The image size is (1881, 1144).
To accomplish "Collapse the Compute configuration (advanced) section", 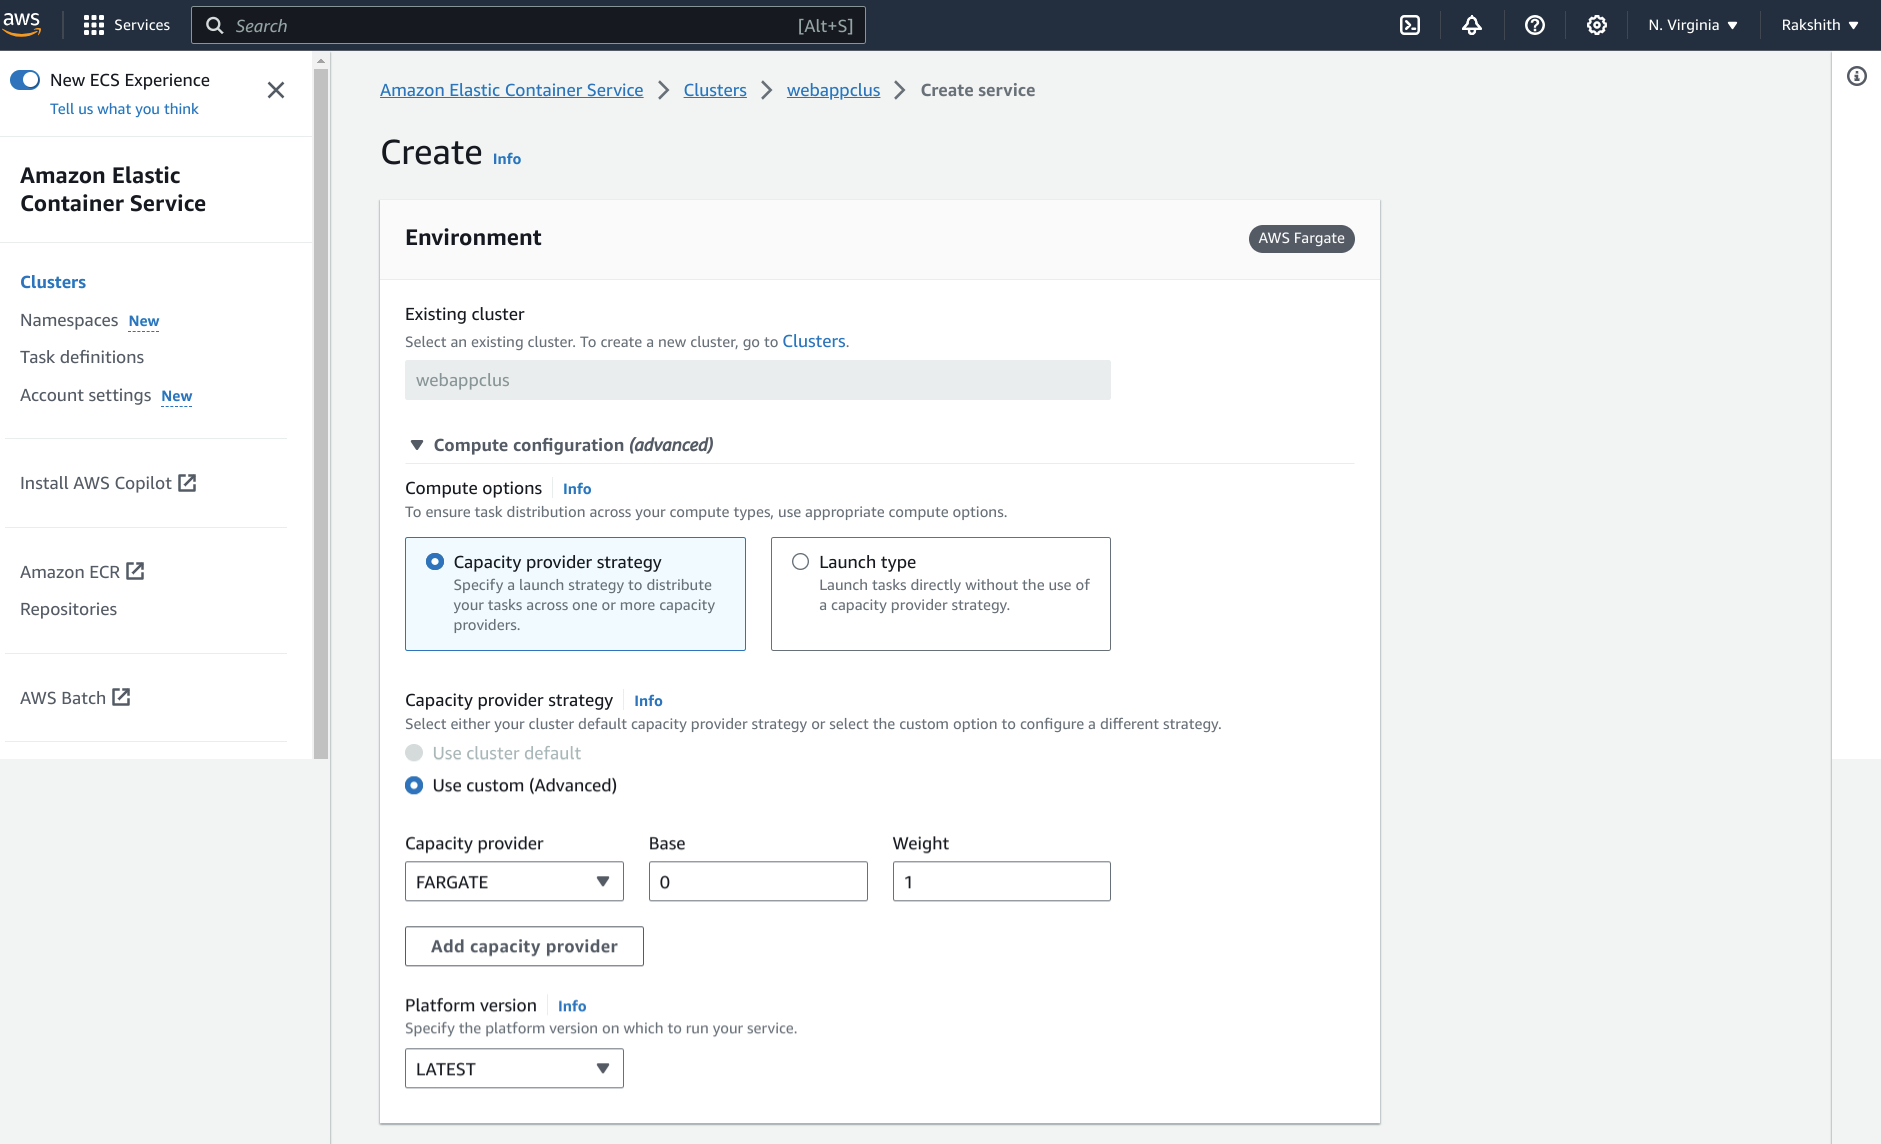I will coord(417,445).
